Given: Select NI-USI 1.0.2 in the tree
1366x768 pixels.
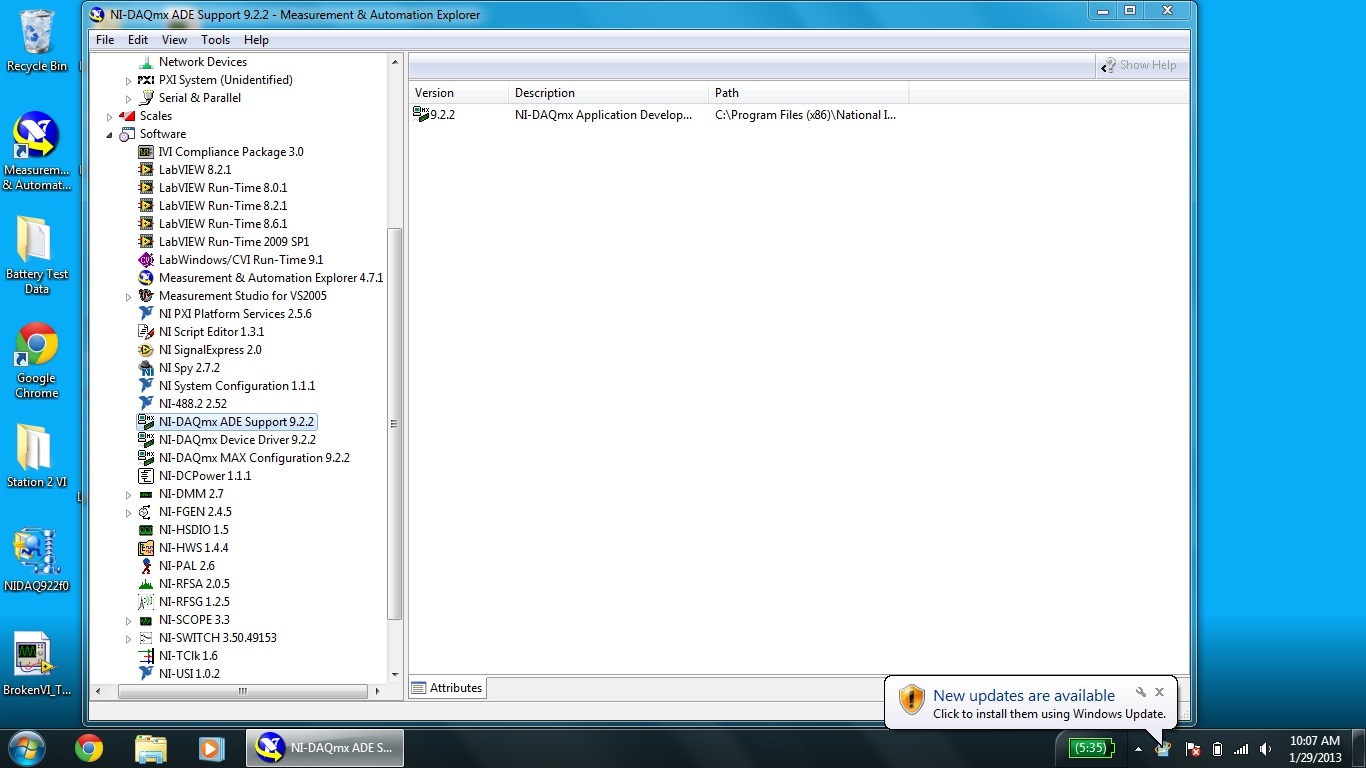Looking at the screenshot, I should pyautogui.click(x=189, y=674).
